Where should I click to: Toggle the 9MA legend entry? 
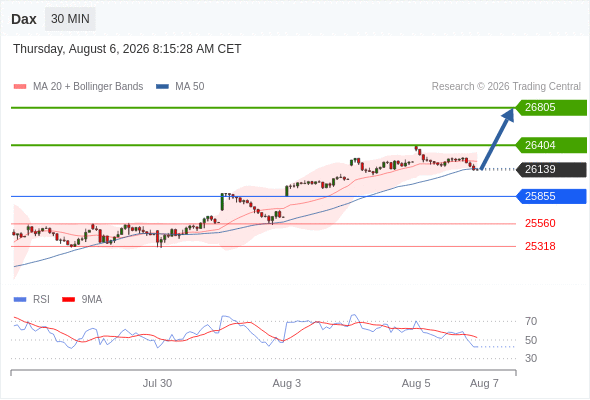[82, 300]
